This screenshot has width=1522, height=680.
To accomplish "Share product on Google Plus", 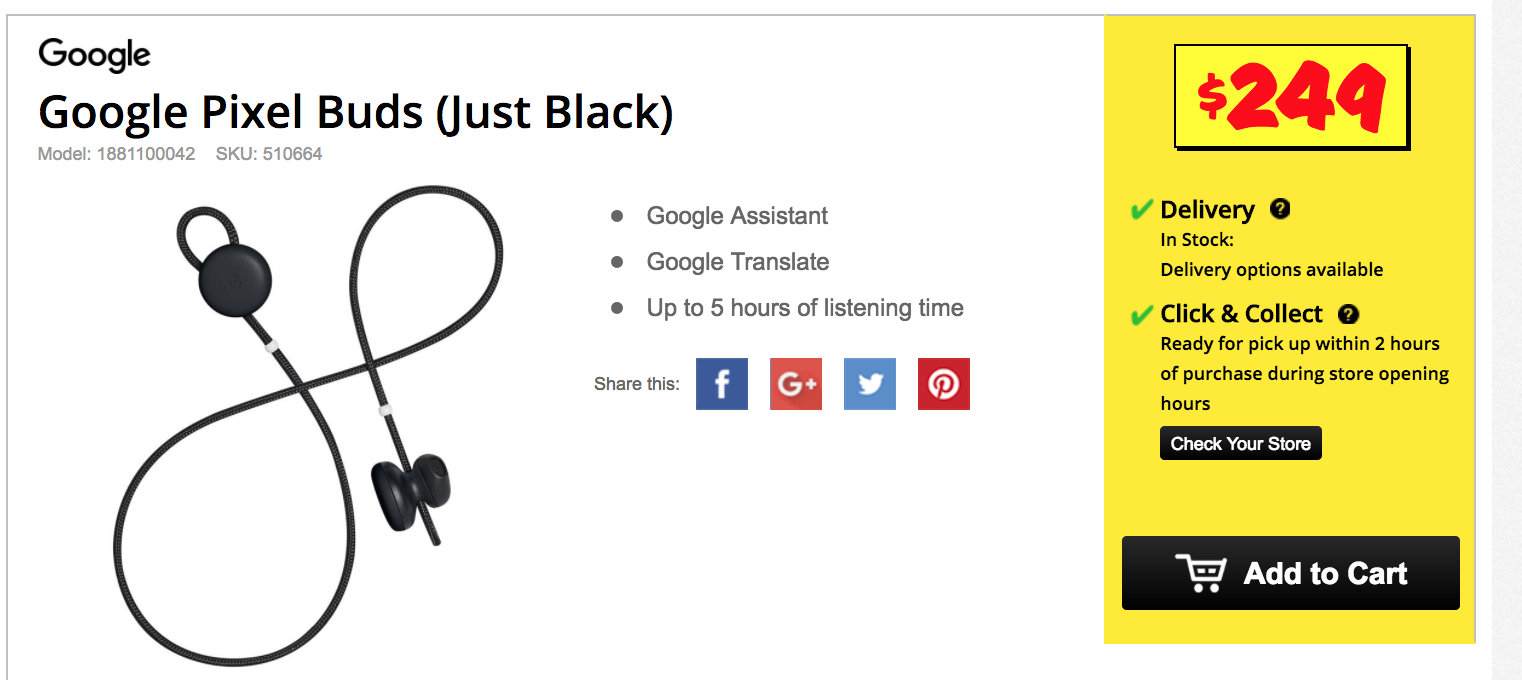I will pyautogui.click(x=796, y=384).
